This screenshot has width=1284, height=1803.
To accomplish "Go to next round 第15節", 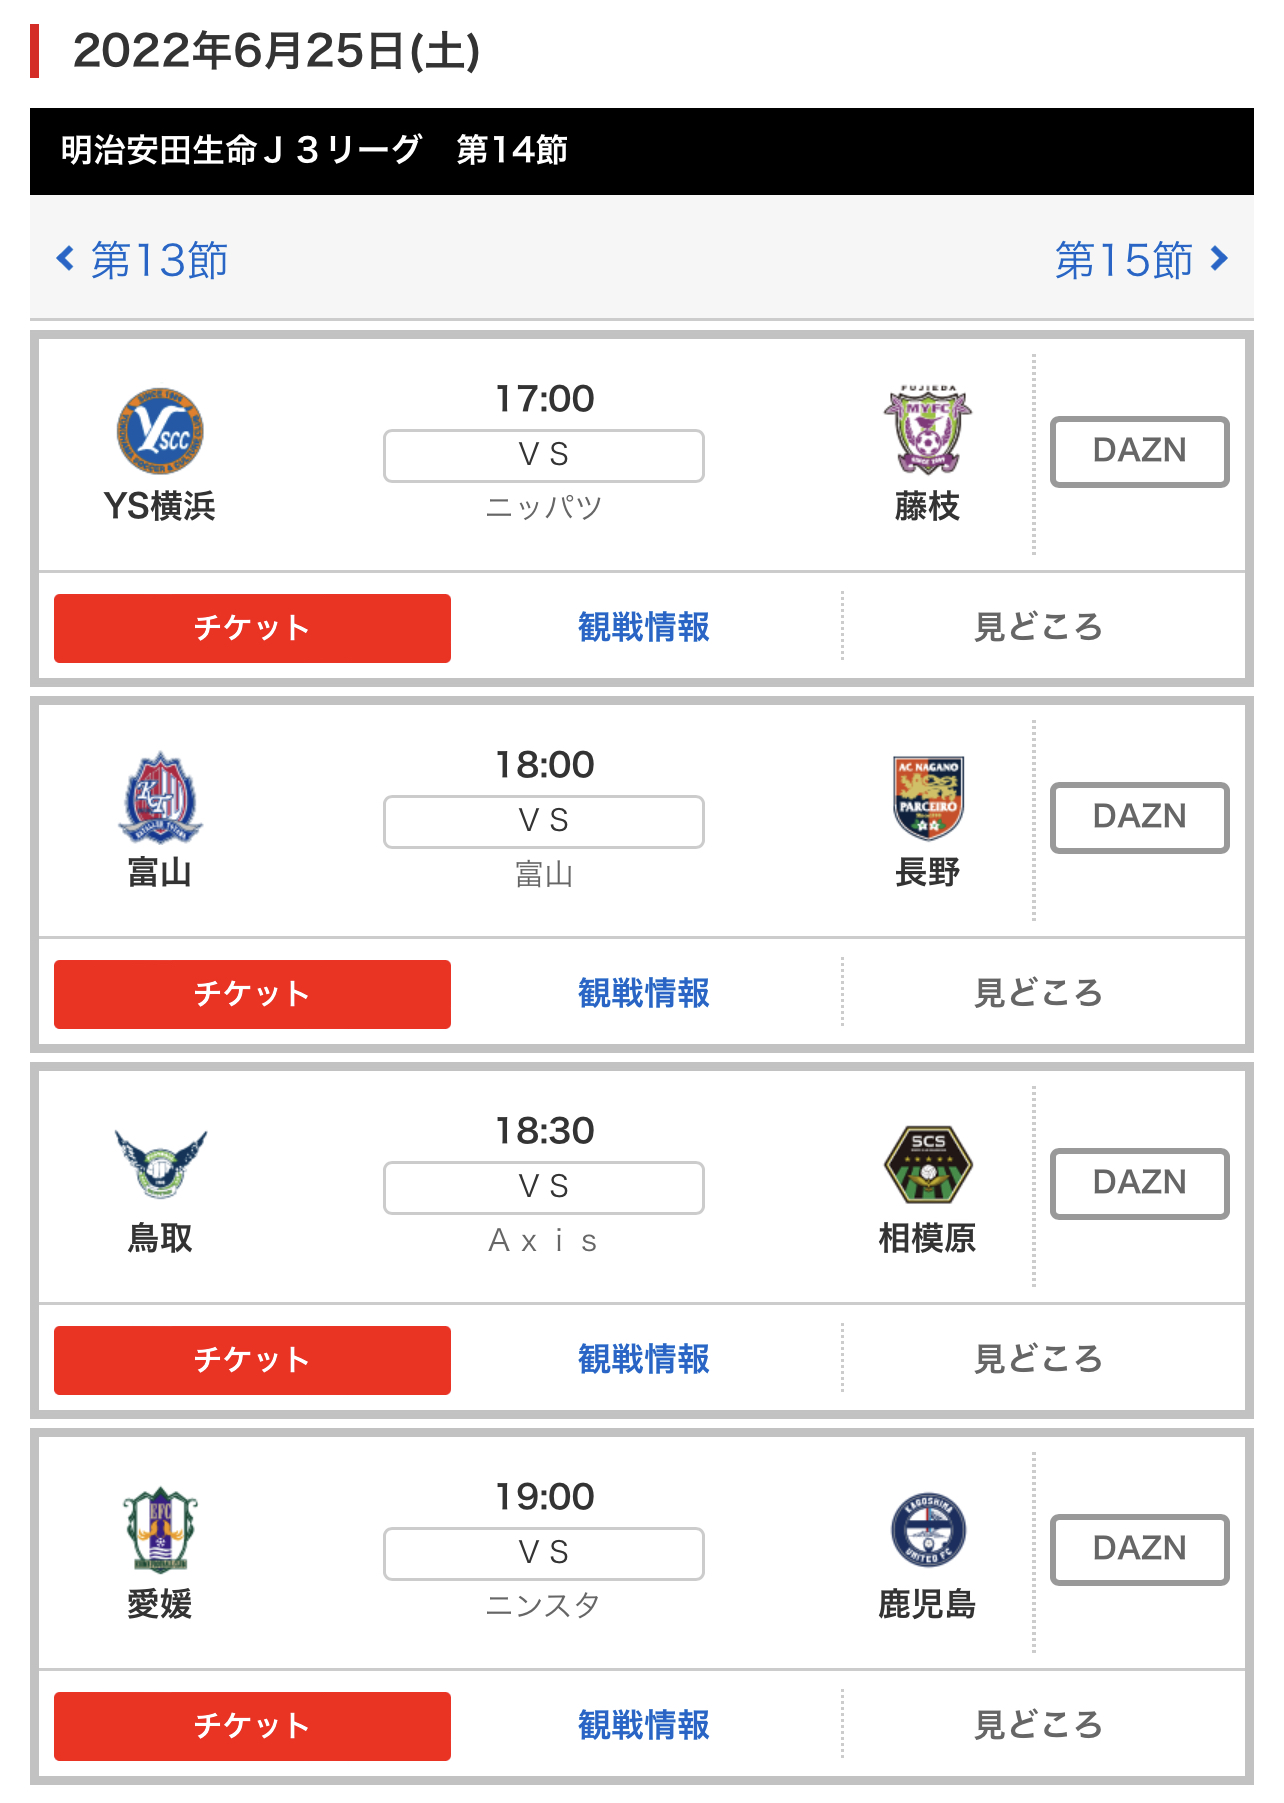I will coord(1142,260).
